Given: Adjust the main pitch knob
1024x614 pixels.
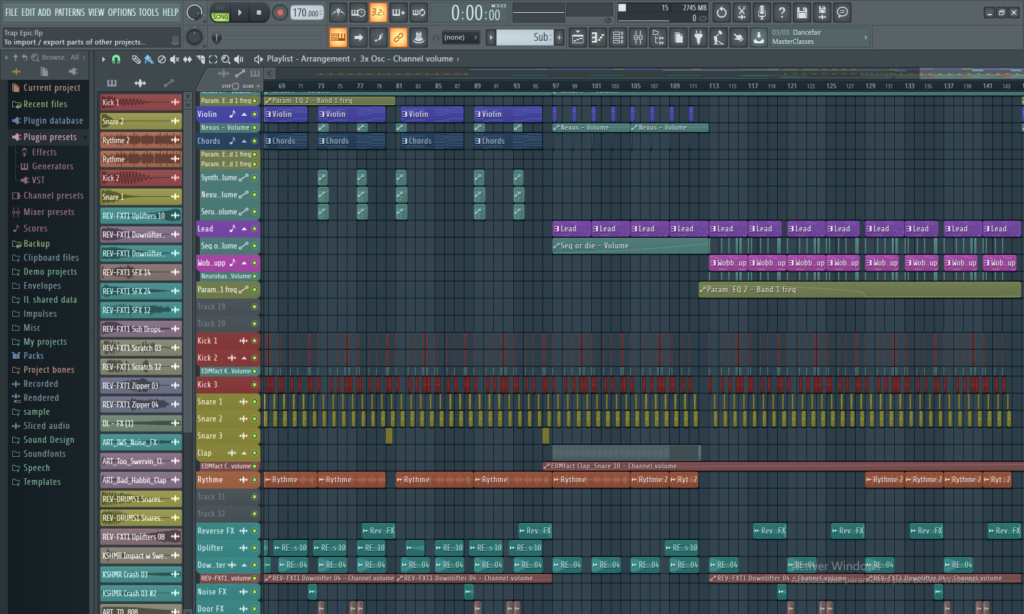Looking at the screenshot, I should (194, 37).
